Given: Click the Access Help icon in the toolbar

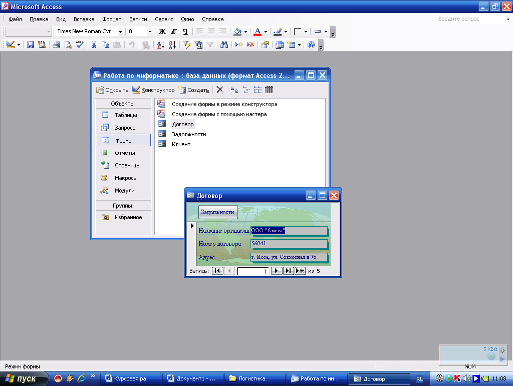Looking at the screenshot, I should point(311,44).
